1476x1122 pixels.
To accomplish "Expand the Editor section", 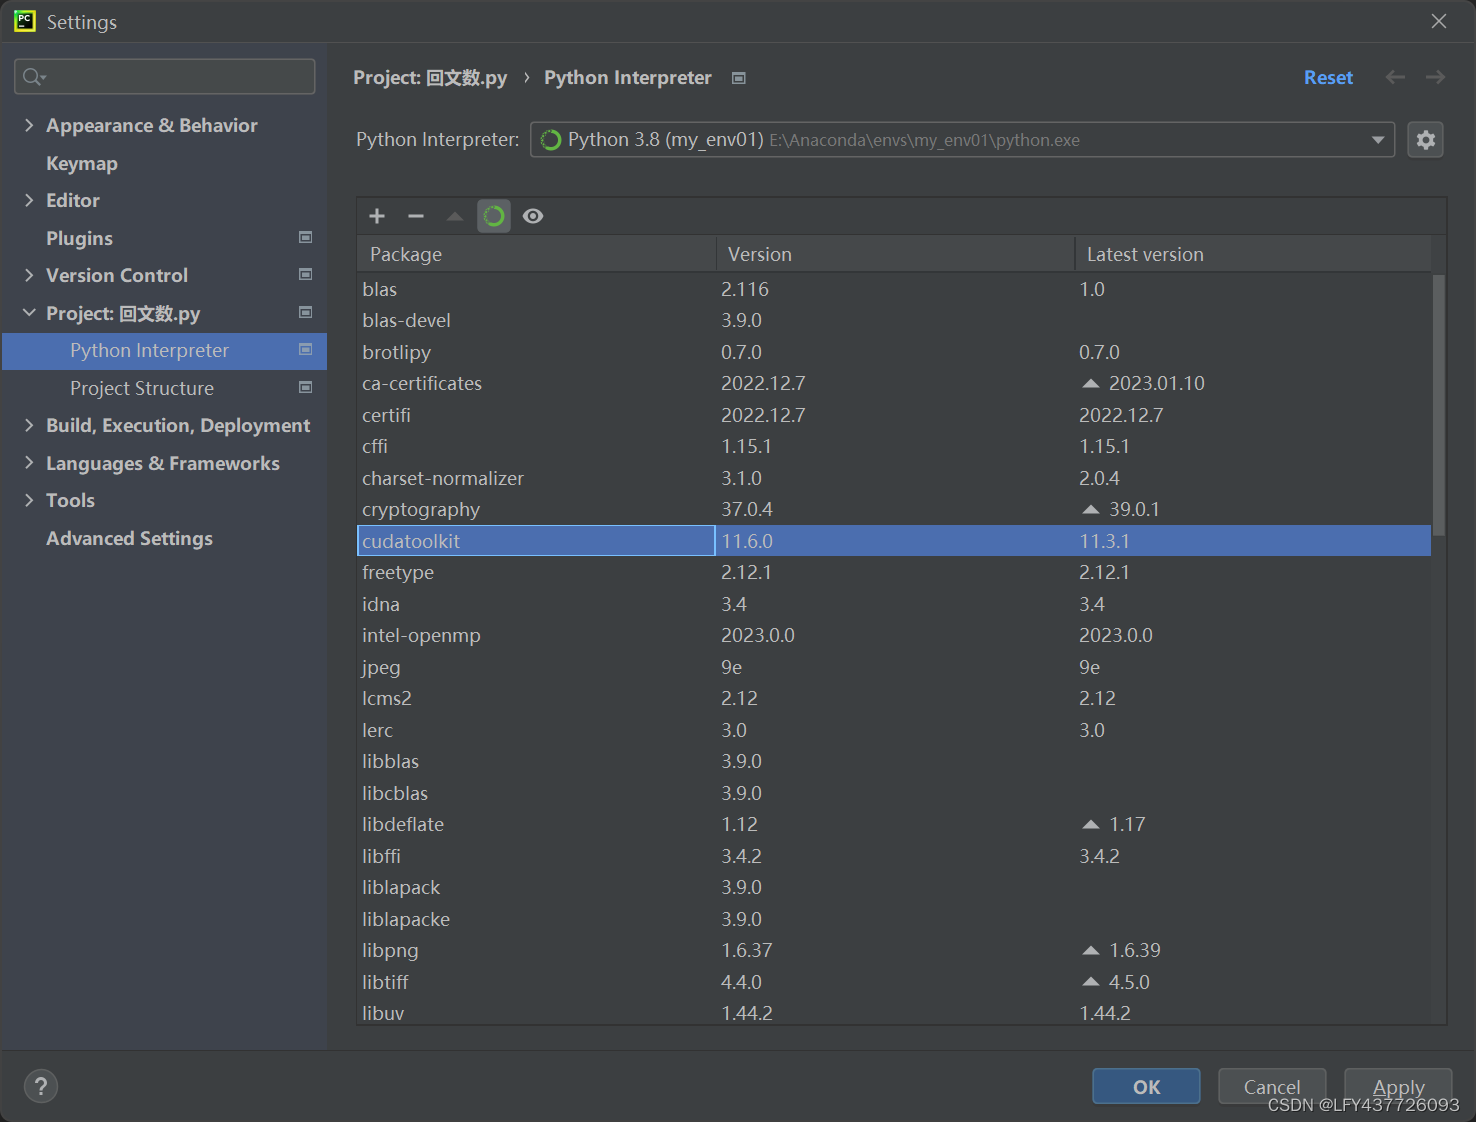I will [x=29, y=200].
